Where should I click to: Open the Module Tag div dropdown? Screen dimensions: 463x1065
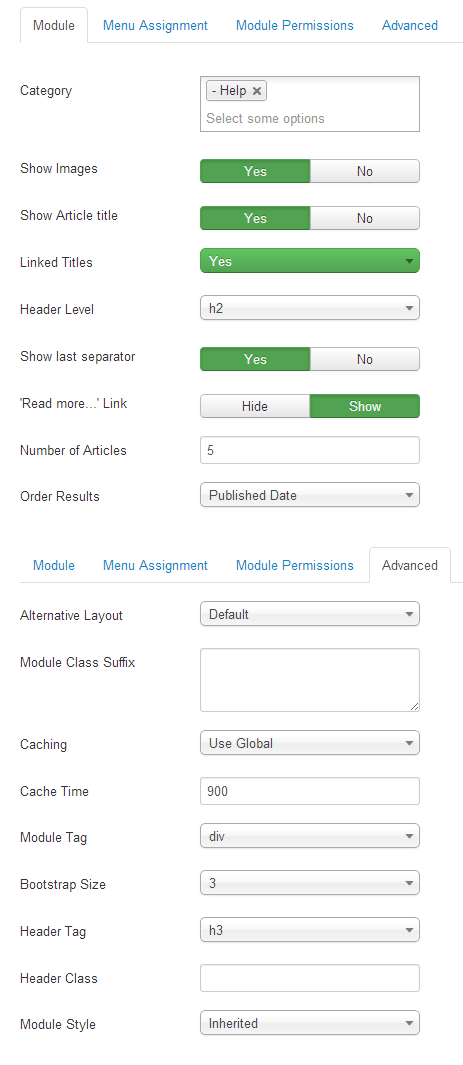coord(310,836)
